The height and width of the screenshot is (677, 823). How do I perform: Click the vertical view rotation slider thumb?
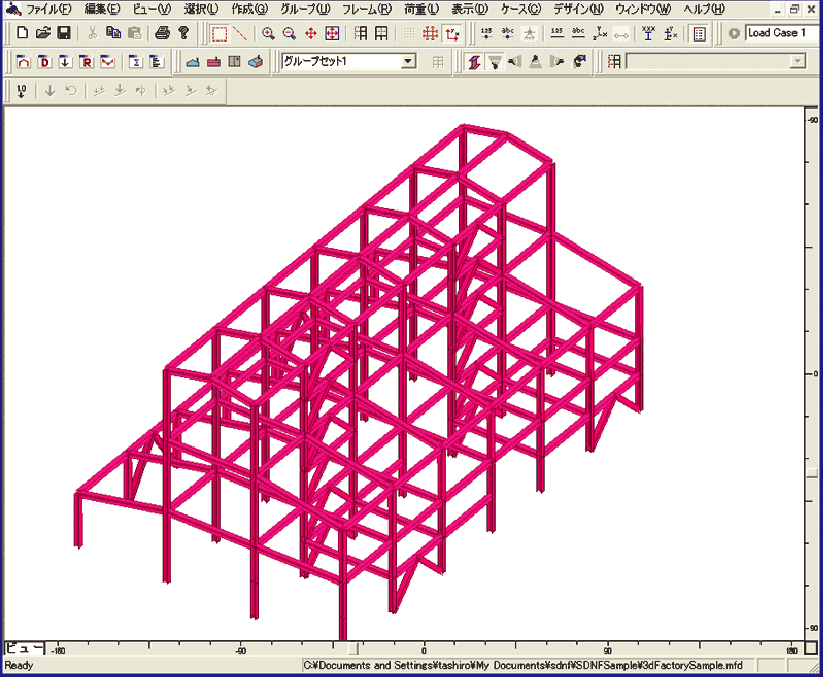[812, 474]
